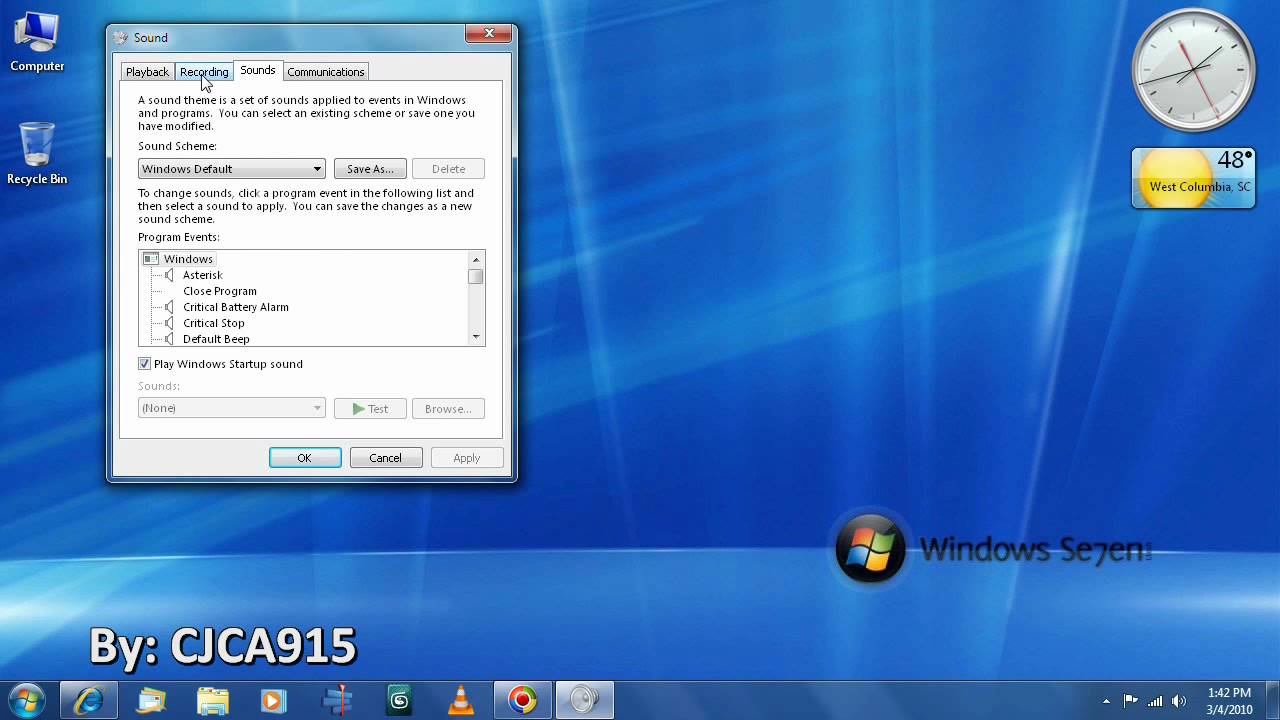The width and height of the screenshot is (1280, 720).
Task: Launch Internet Explorer from the taskbar
Action: pyautogui.click(x=89, y=700)
